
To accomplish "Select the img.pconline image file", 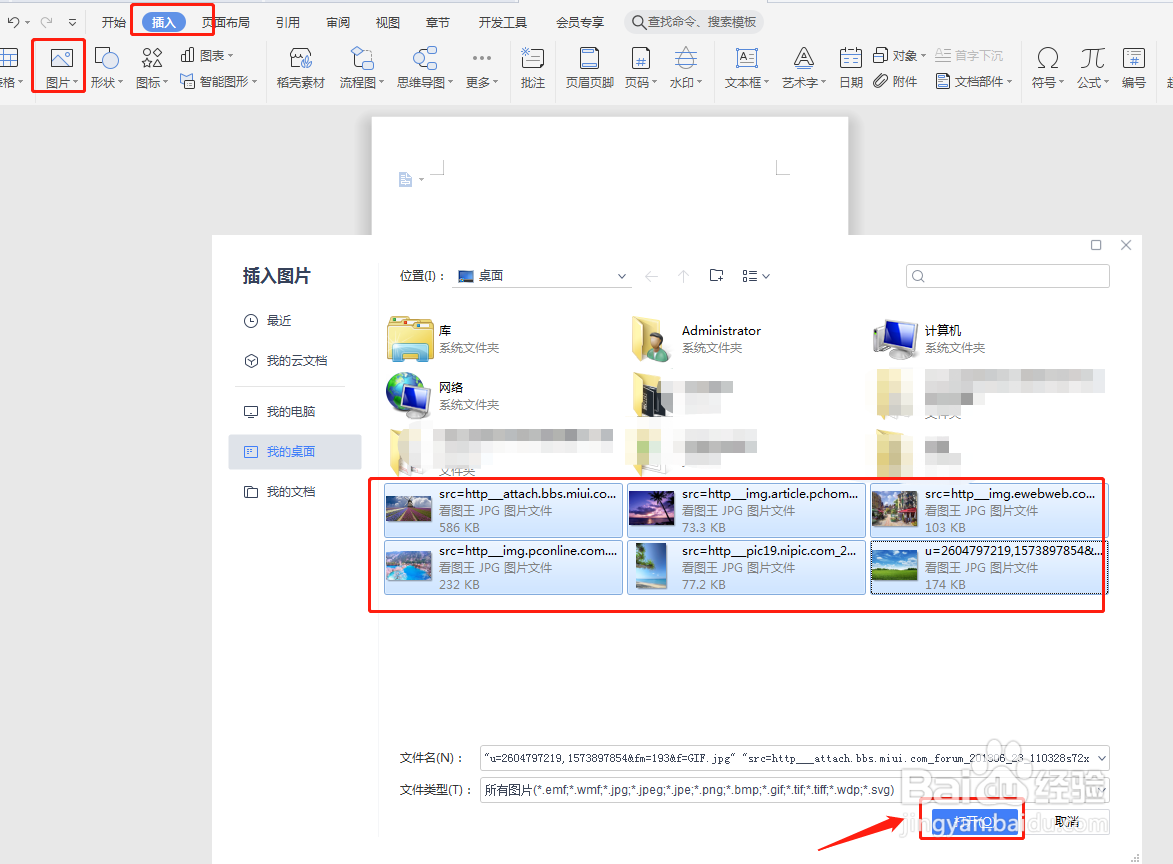I will point(503,567).
